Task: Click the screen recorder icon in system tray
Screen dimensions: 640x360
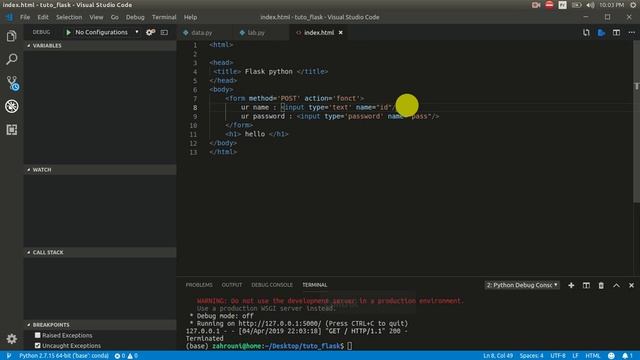Action: pyautogui.click(x=536, y=5)
